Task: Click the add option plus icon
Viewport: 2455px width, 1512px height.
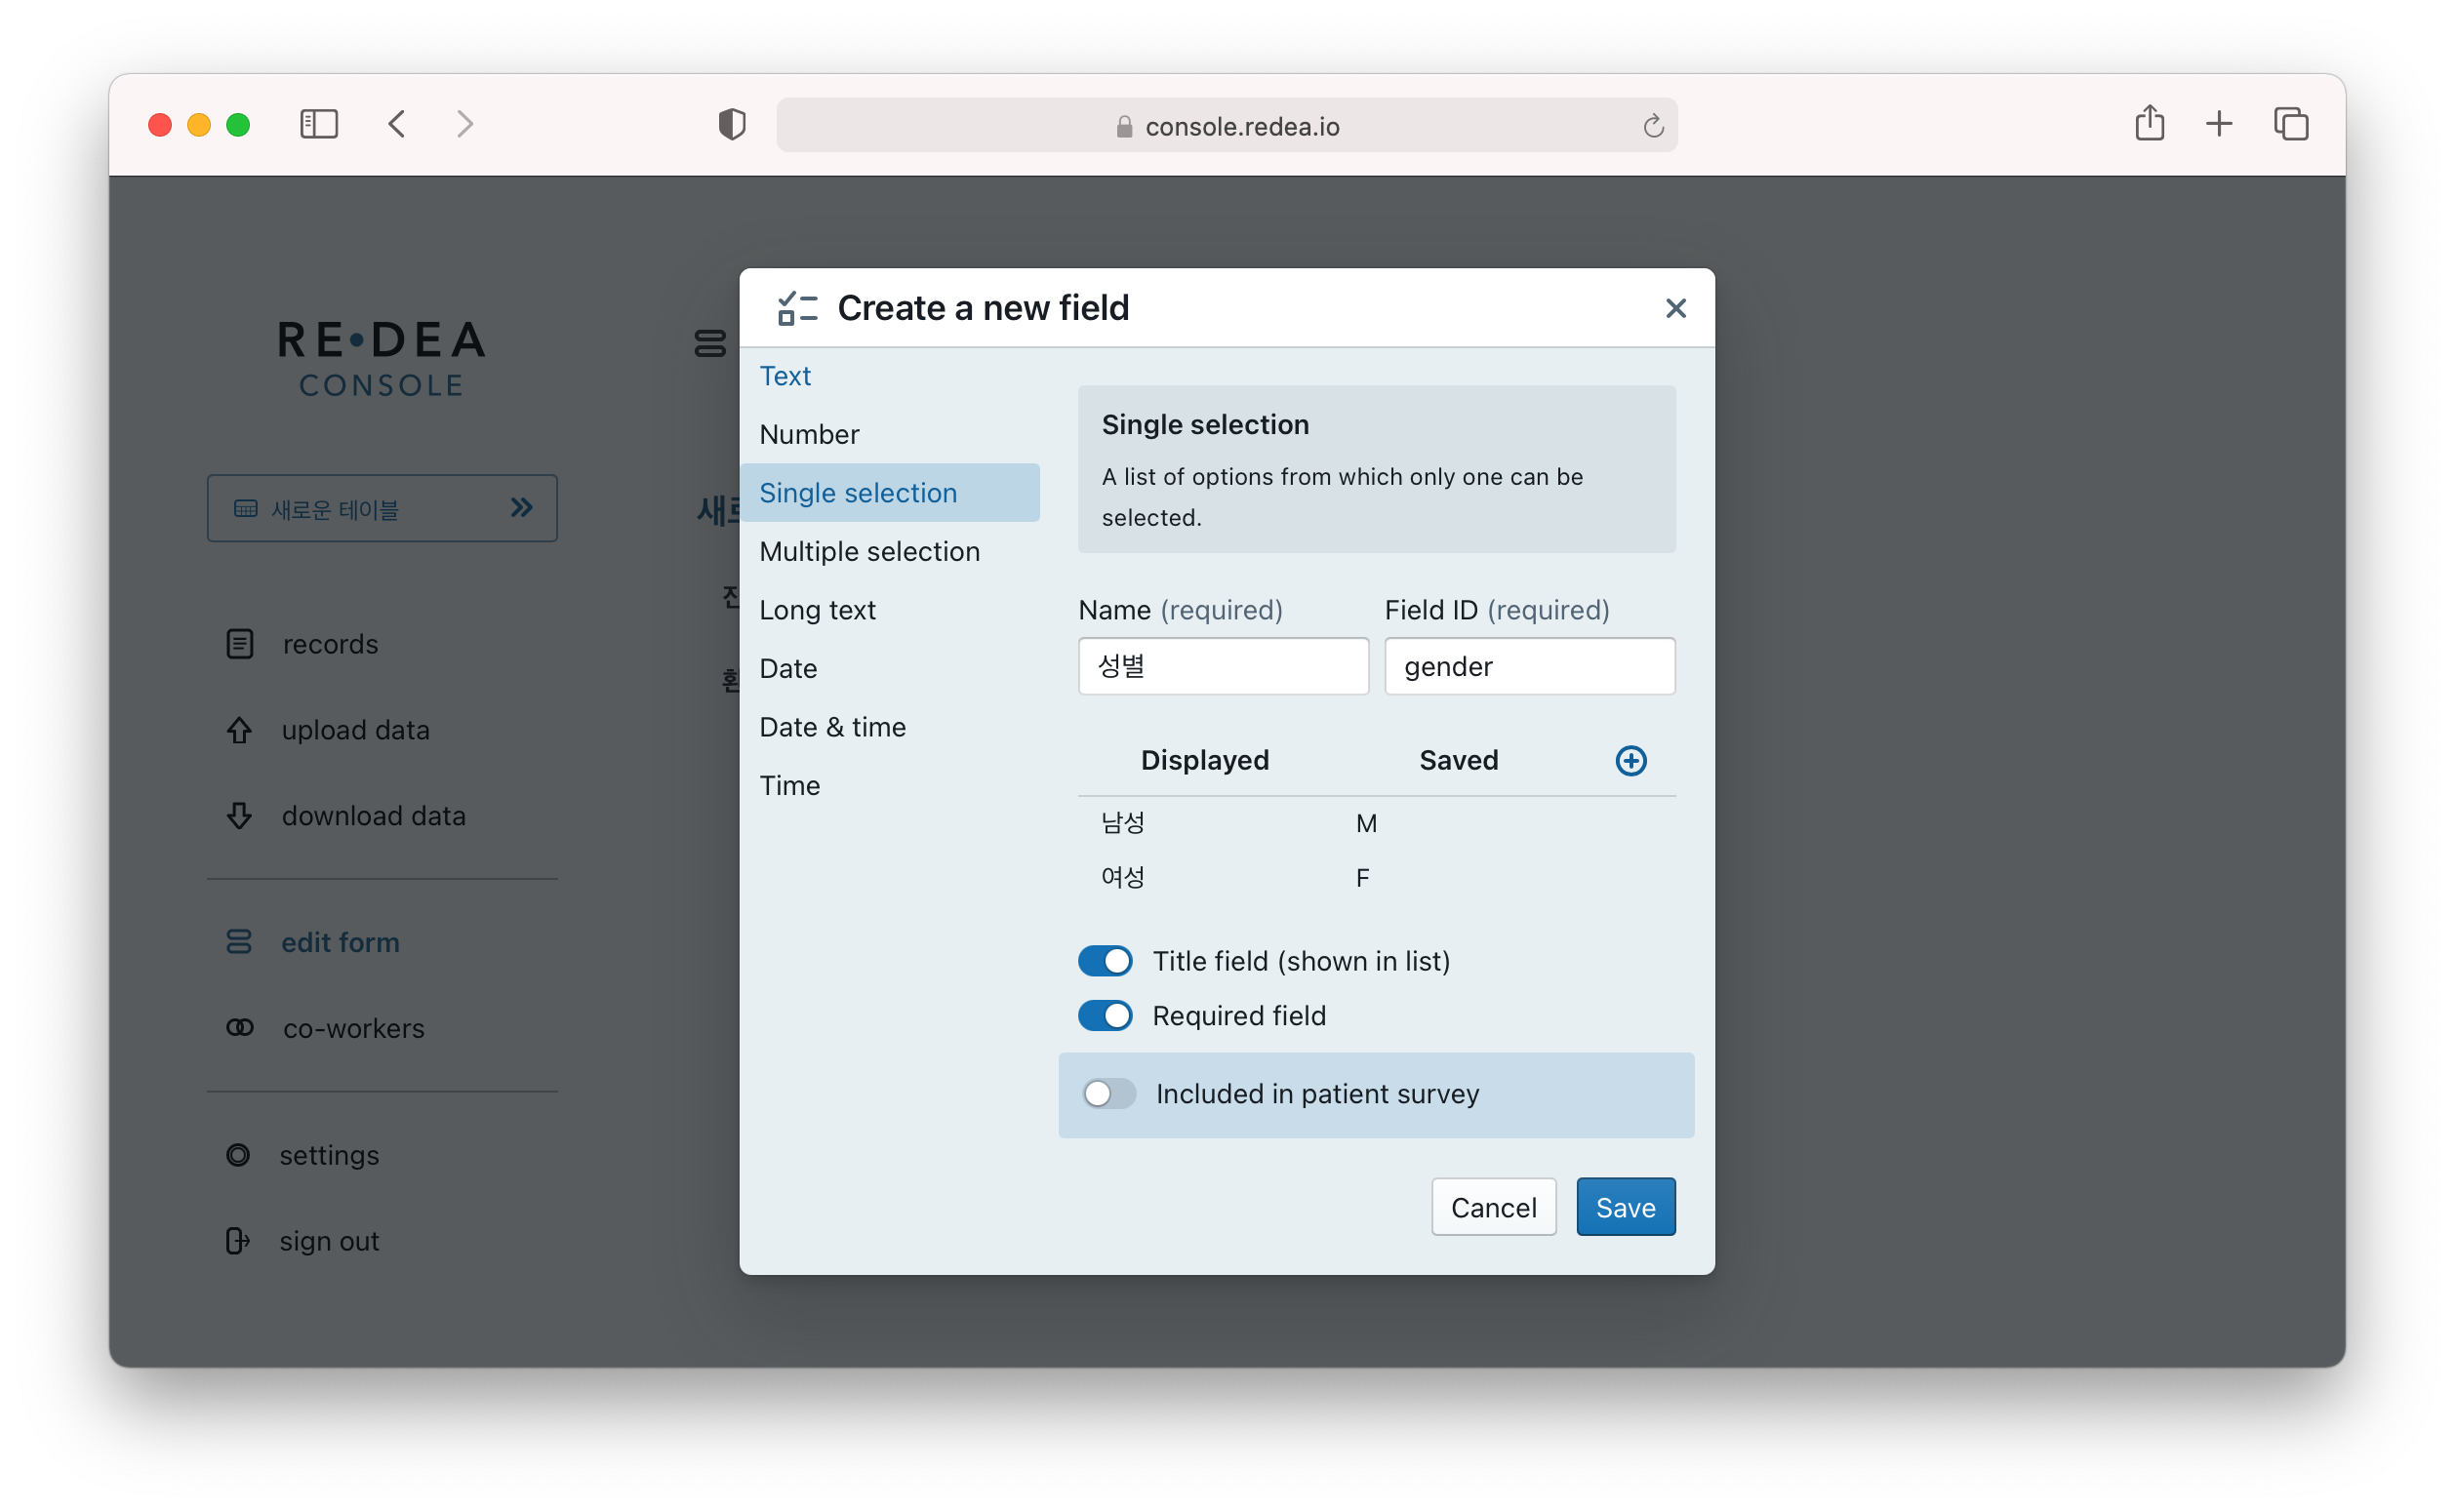Action: [x=1630, y=761]
